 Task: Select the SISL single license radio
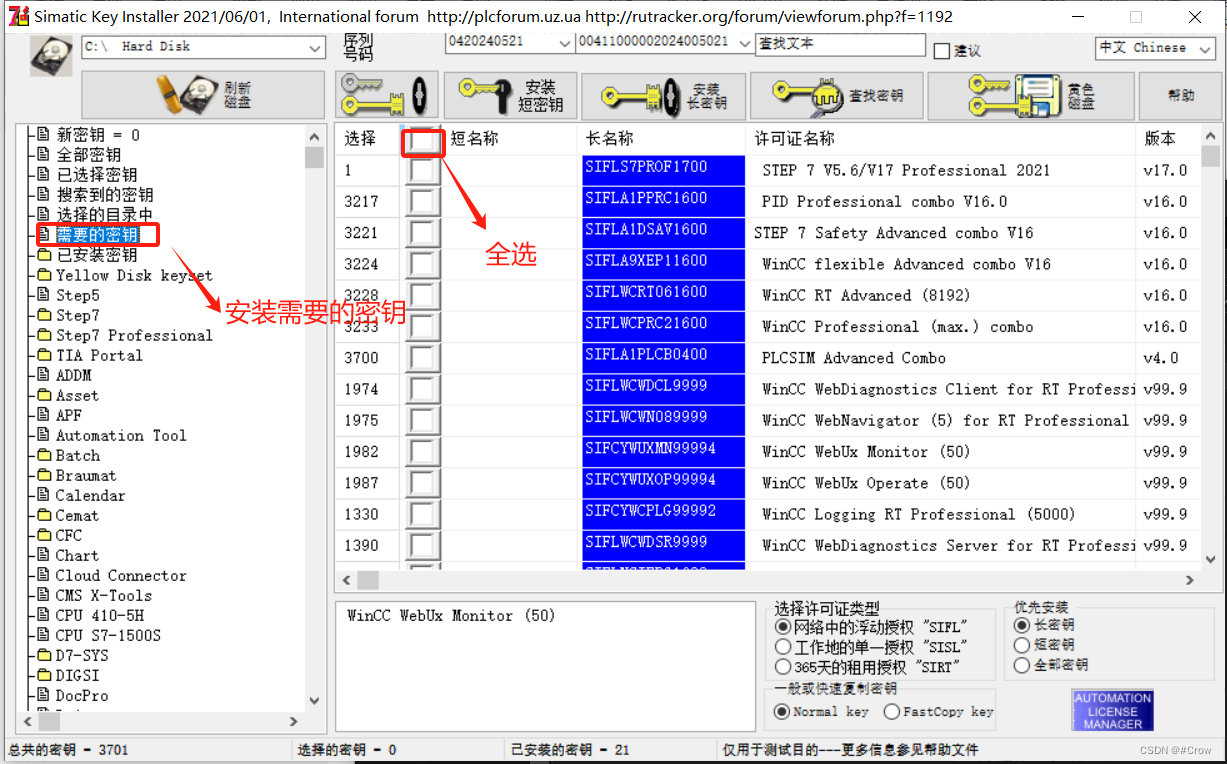click(783, 647)
